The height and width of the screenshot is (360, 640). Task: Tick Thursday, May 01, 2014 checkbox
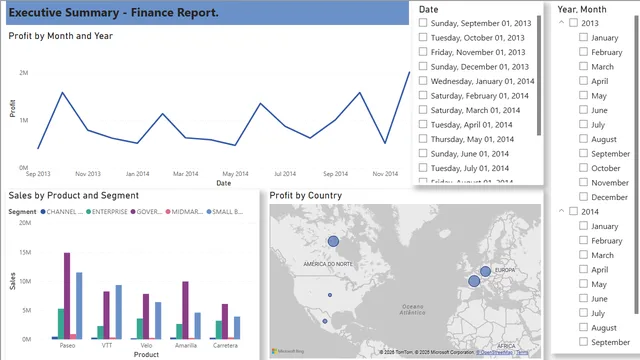click(423, 139)
